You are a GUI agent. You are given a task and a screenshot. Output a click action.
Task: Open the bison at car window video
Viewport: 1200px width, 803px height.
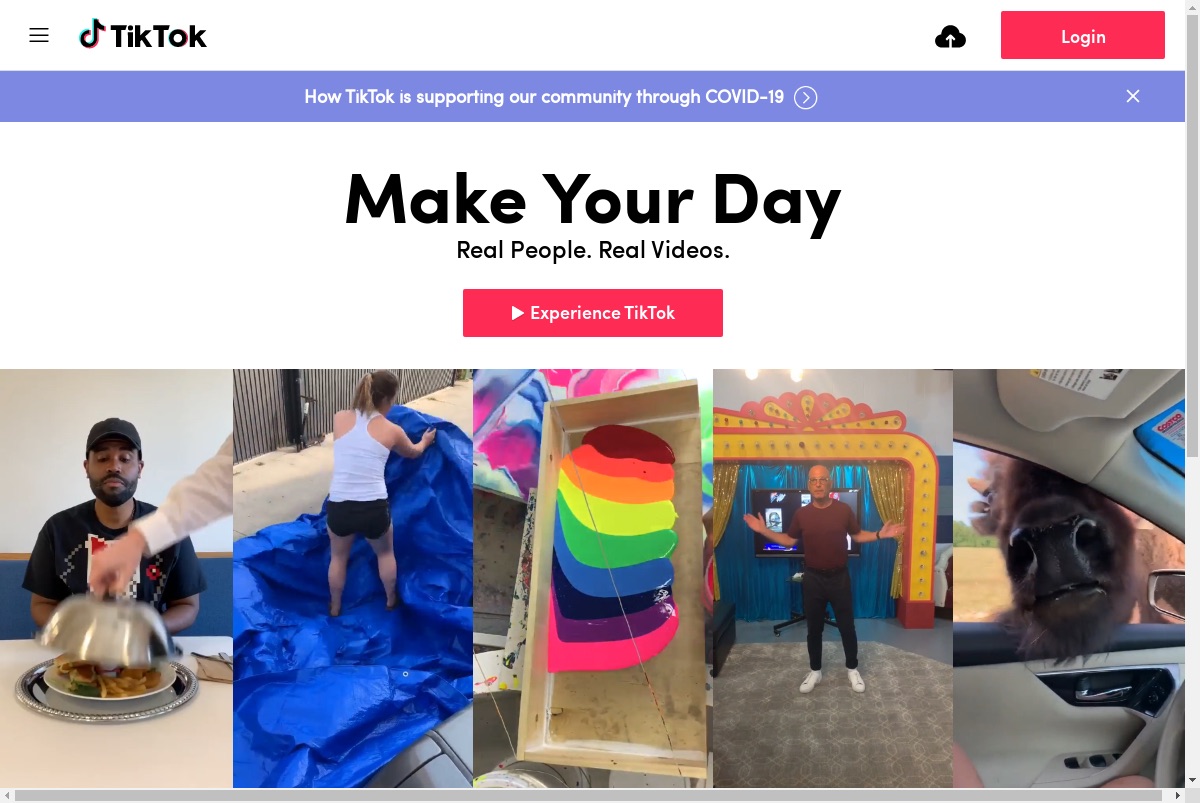1069,578
